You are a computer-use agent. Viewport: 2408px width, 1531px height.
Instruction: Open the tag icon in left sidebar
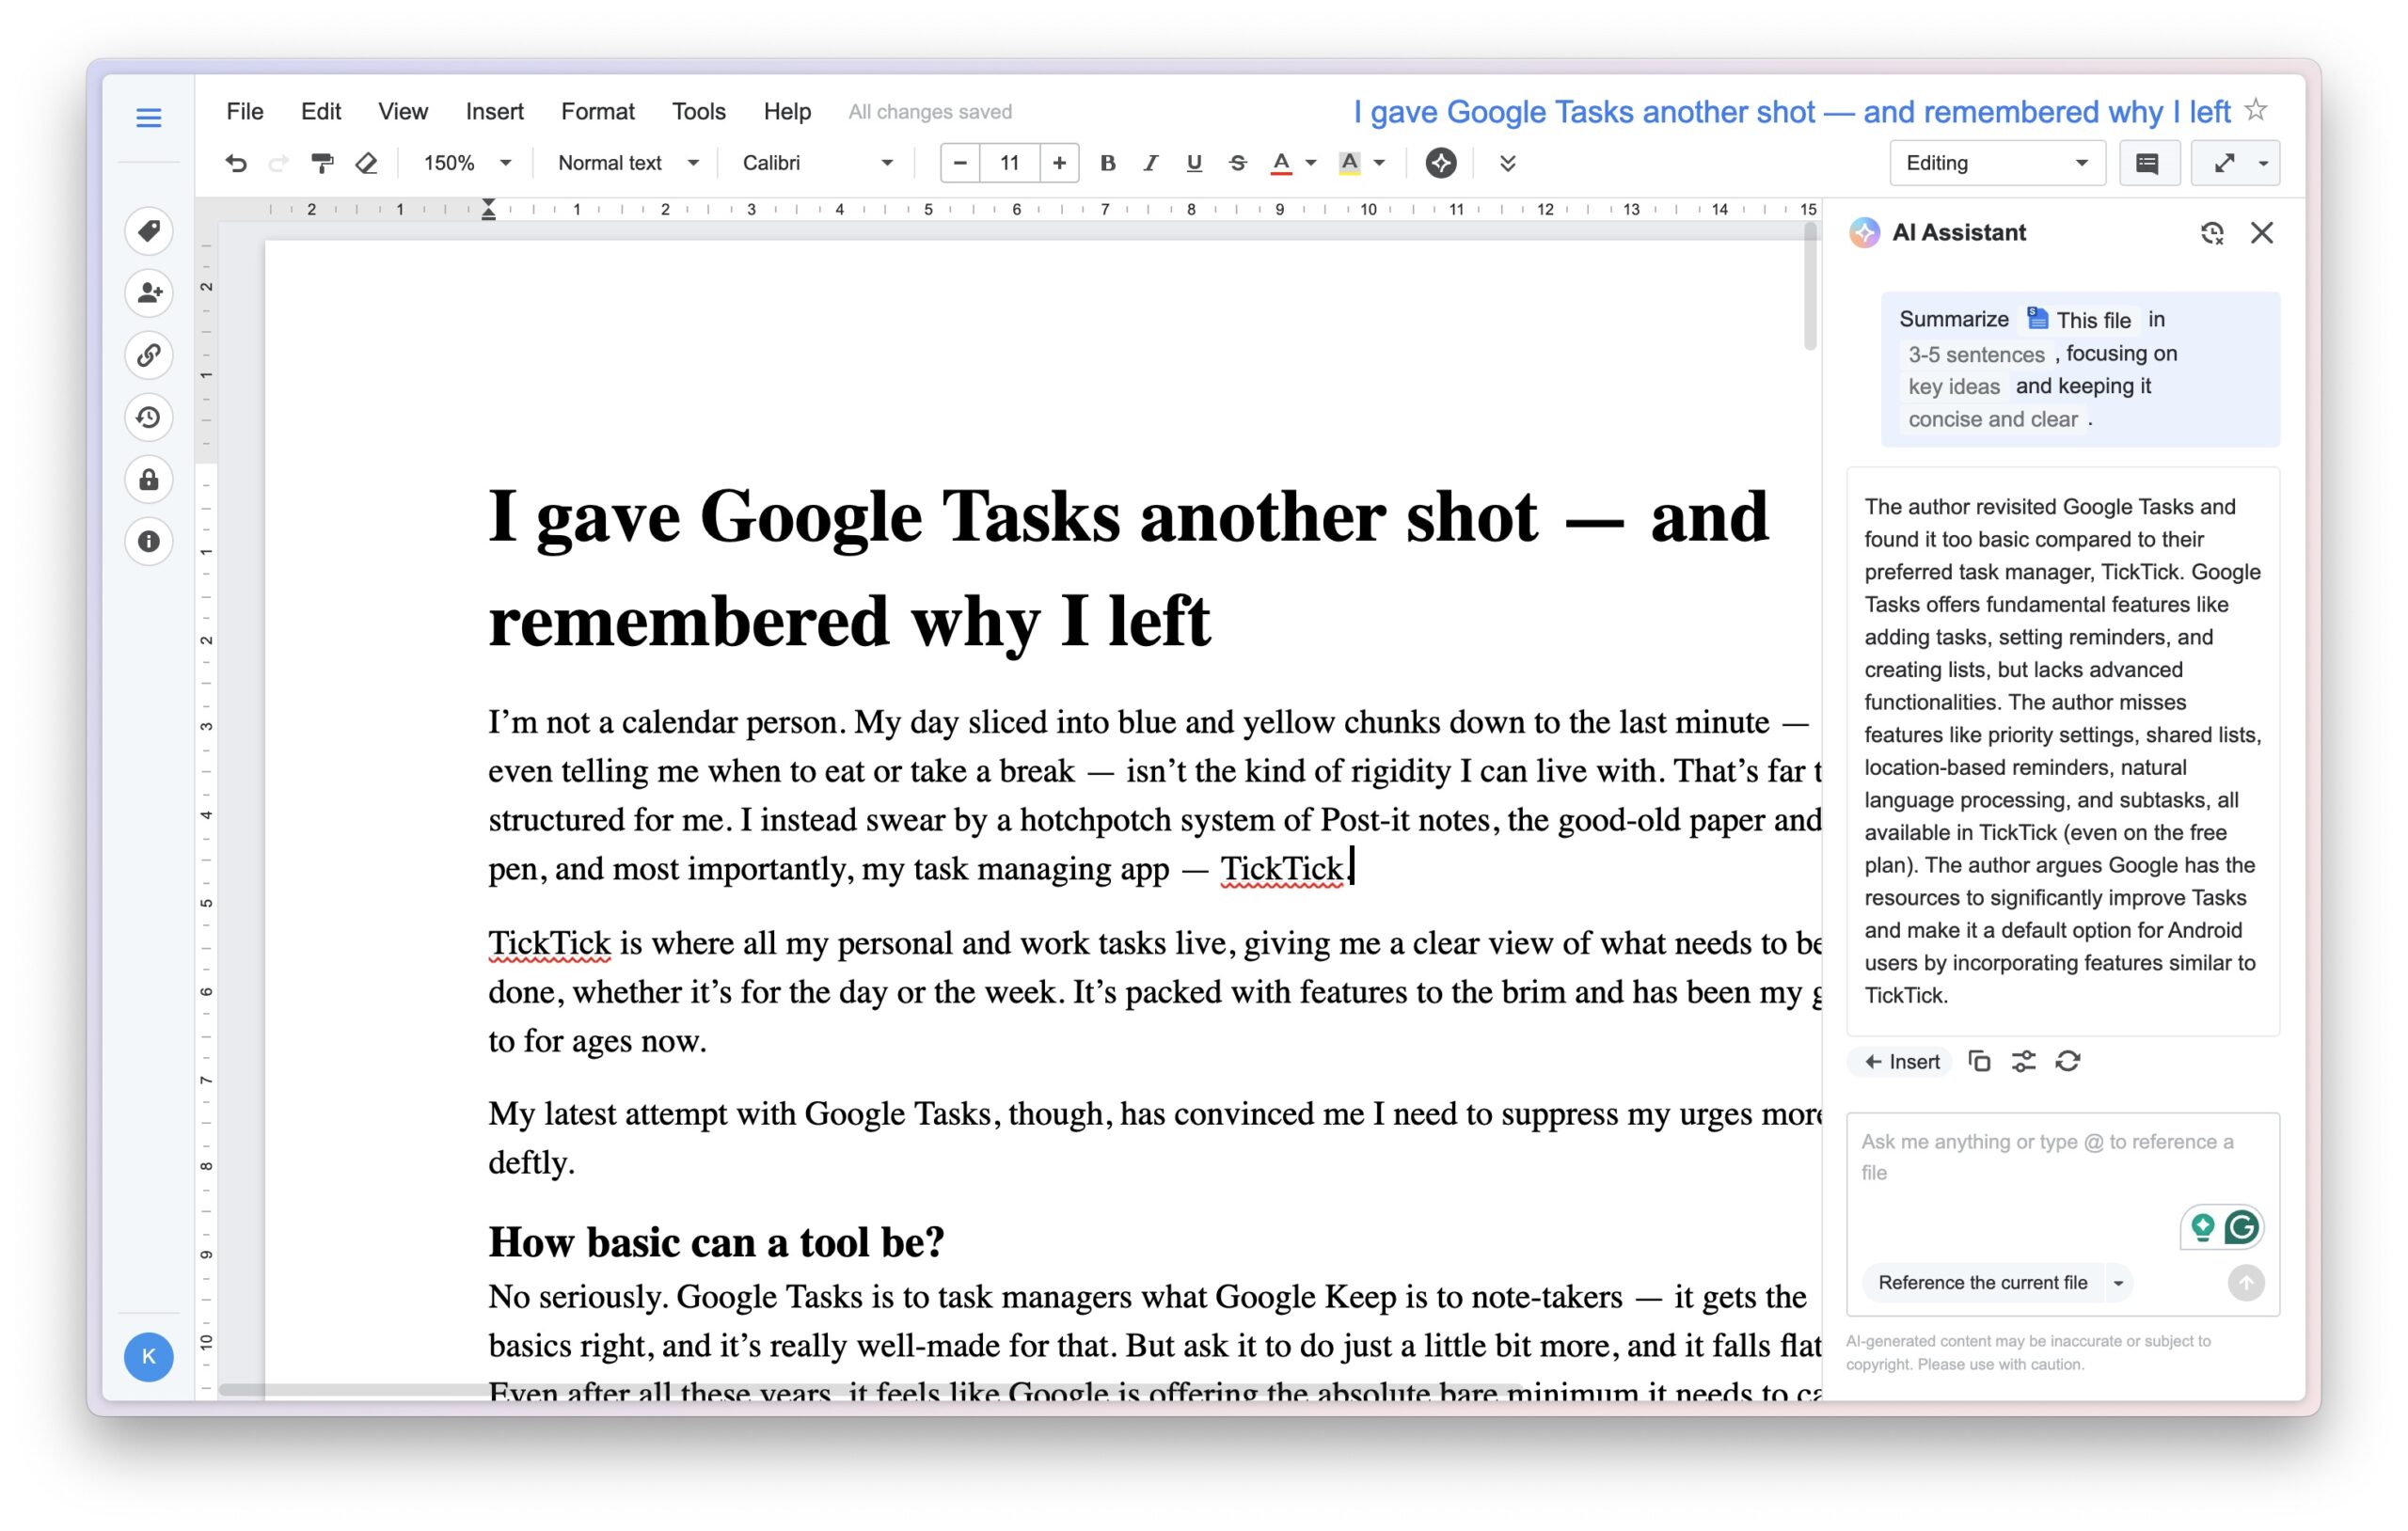pos(149,231)
